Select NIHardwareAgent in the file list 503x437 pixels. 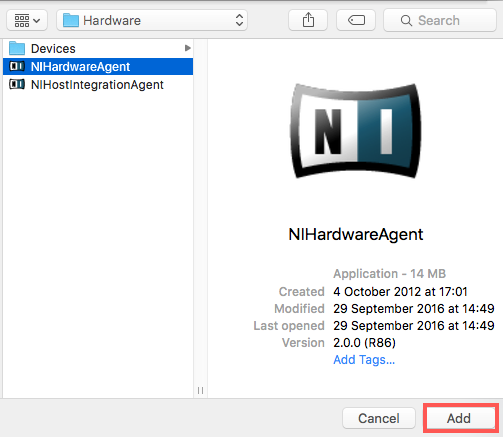click(x=98, y=66)
